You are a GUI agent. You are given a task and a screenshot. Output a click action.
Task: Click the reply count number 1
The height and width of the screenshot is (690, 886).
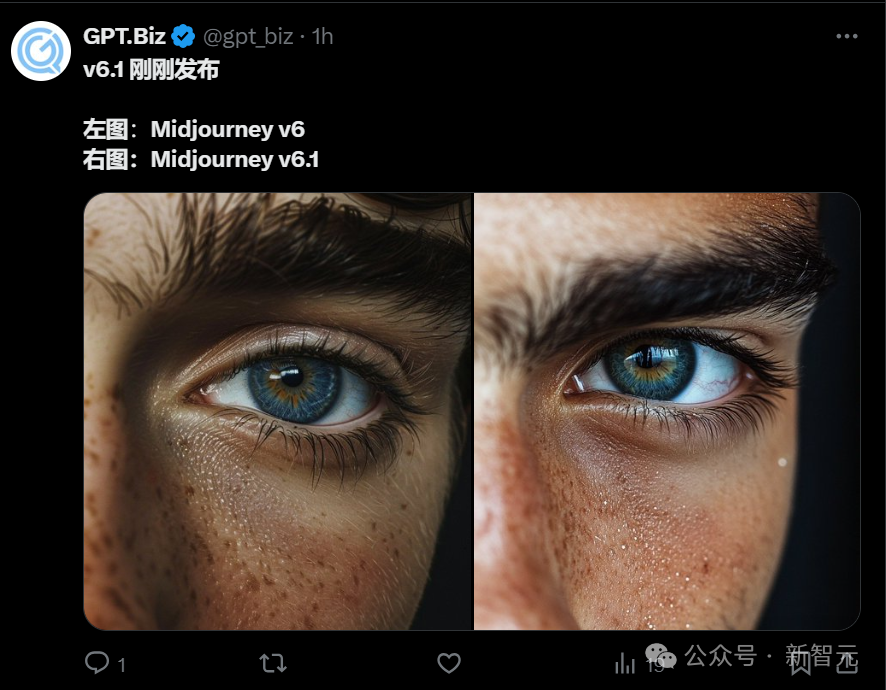coord(122,663)
